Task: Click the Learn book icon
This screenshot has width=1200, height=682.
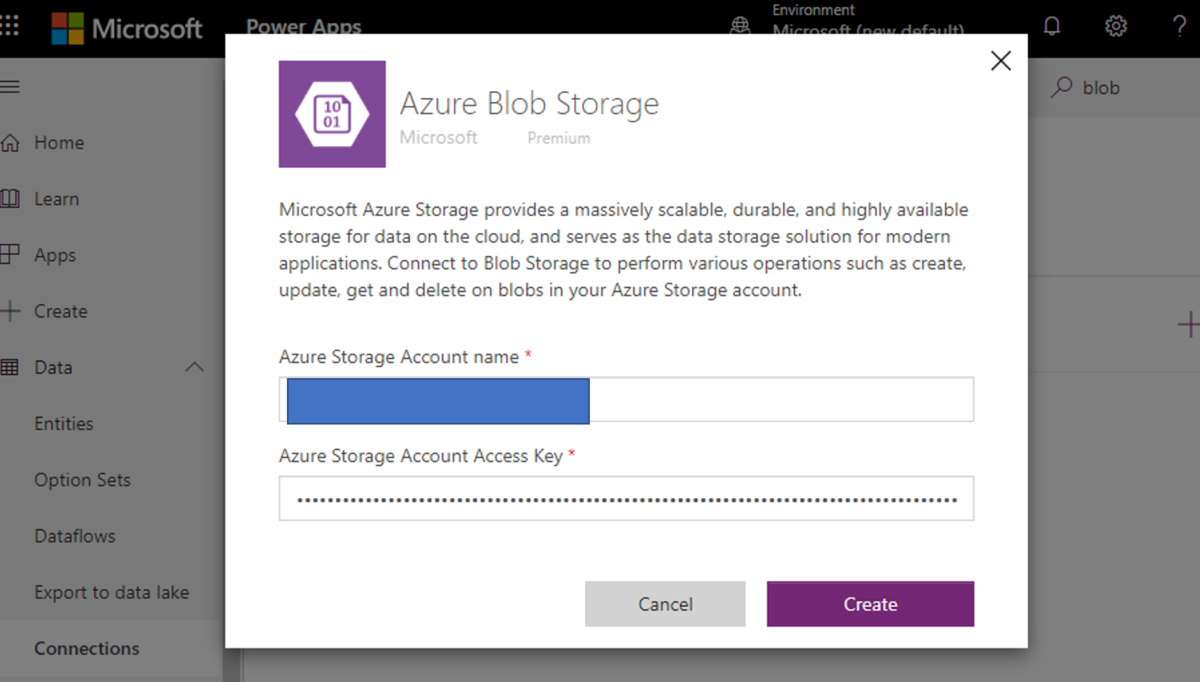Action: point(10,199)
